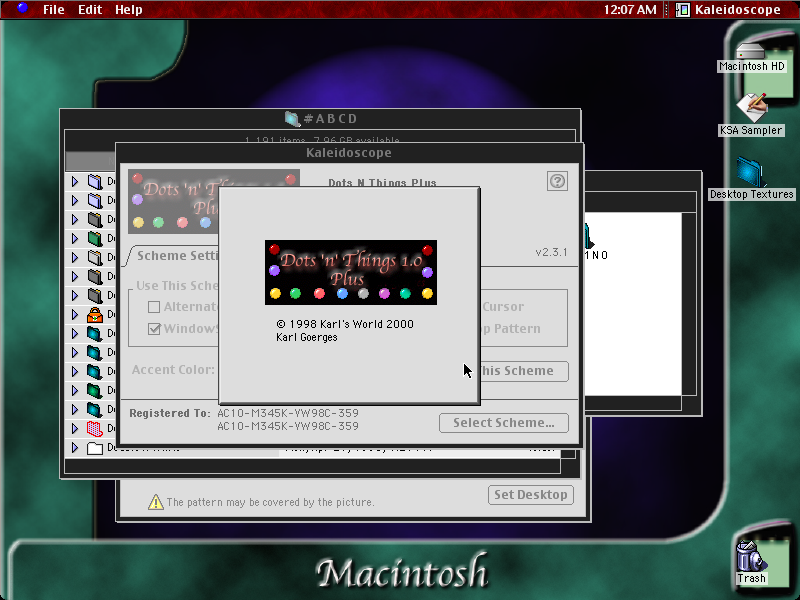
Task: Click the folder icon in #ABCD title bar
Action: pyautogui.click(x=292, y=119)
